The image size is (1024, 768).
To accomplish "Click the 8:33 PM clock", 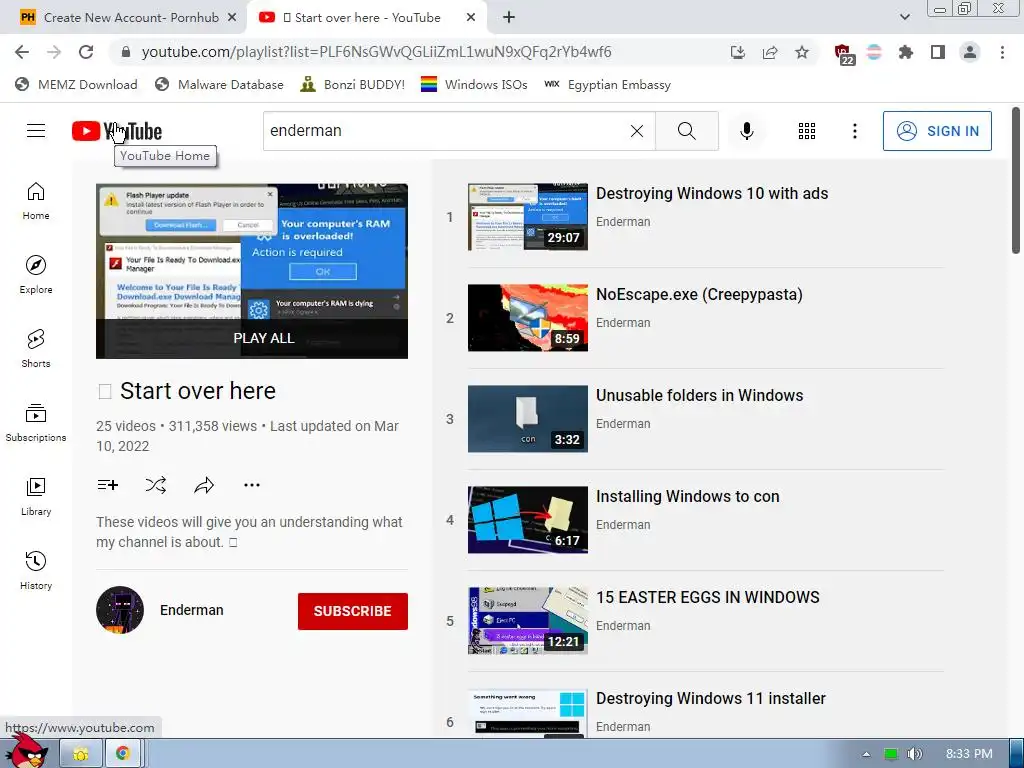I will tap(969, 754).
